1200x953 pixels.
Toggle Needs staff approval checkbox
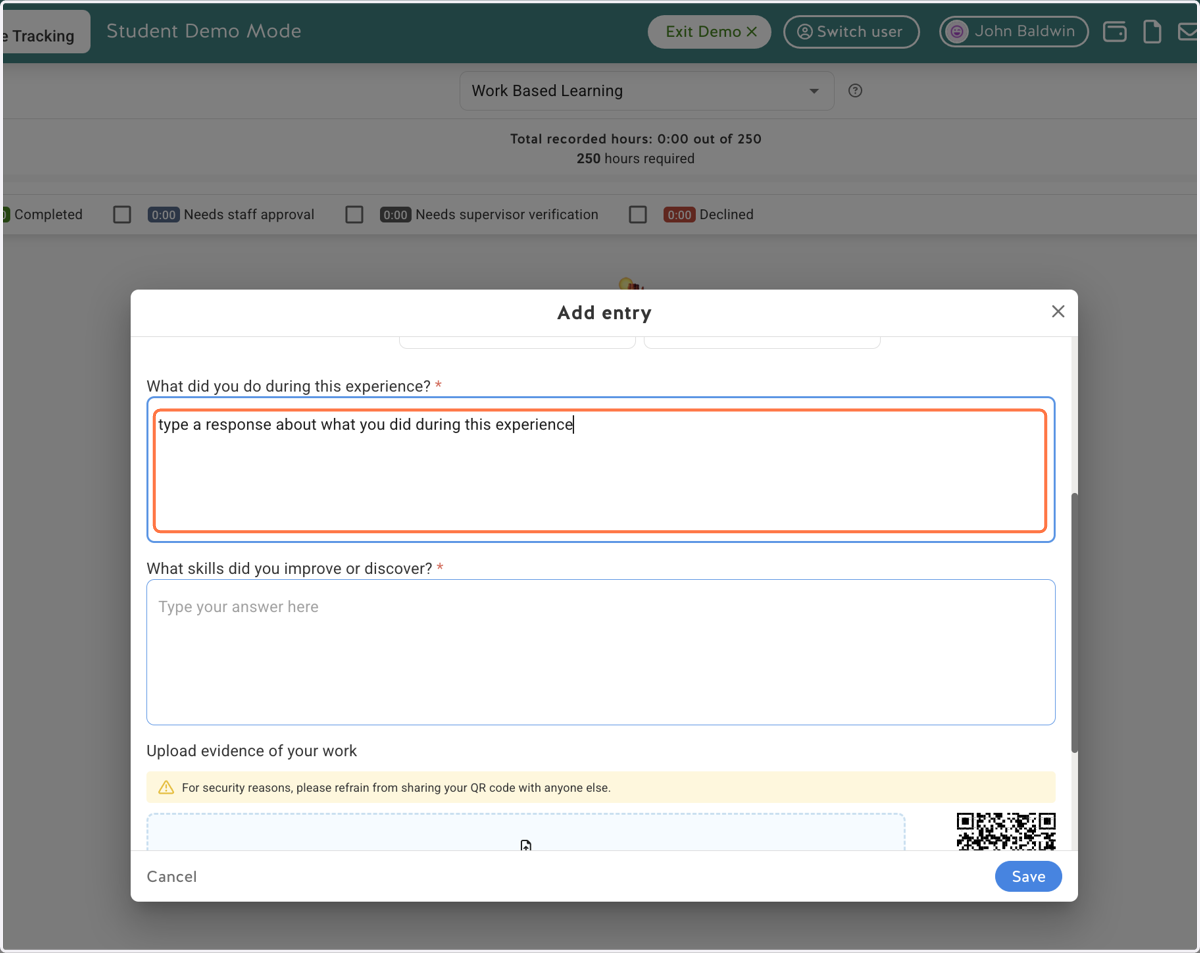pyautogui.click(x=122, y=215)
